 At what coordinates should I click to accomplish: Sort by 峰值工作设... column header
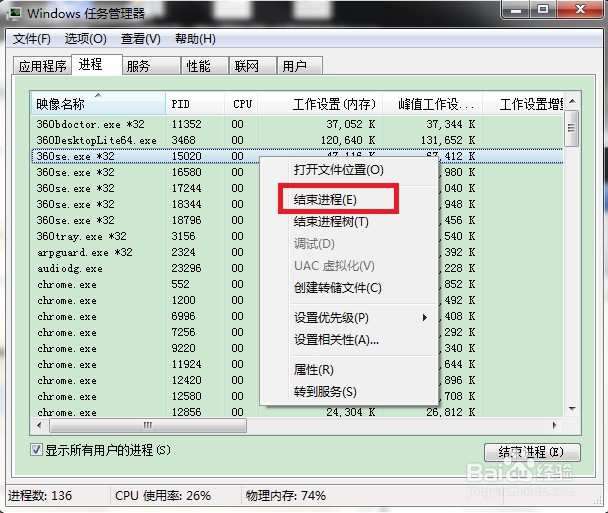(432, 104)
